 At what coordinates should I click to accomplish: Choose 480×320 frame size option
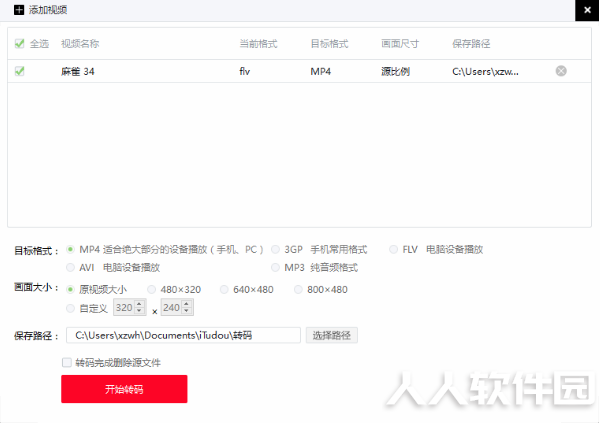(152, 289)
